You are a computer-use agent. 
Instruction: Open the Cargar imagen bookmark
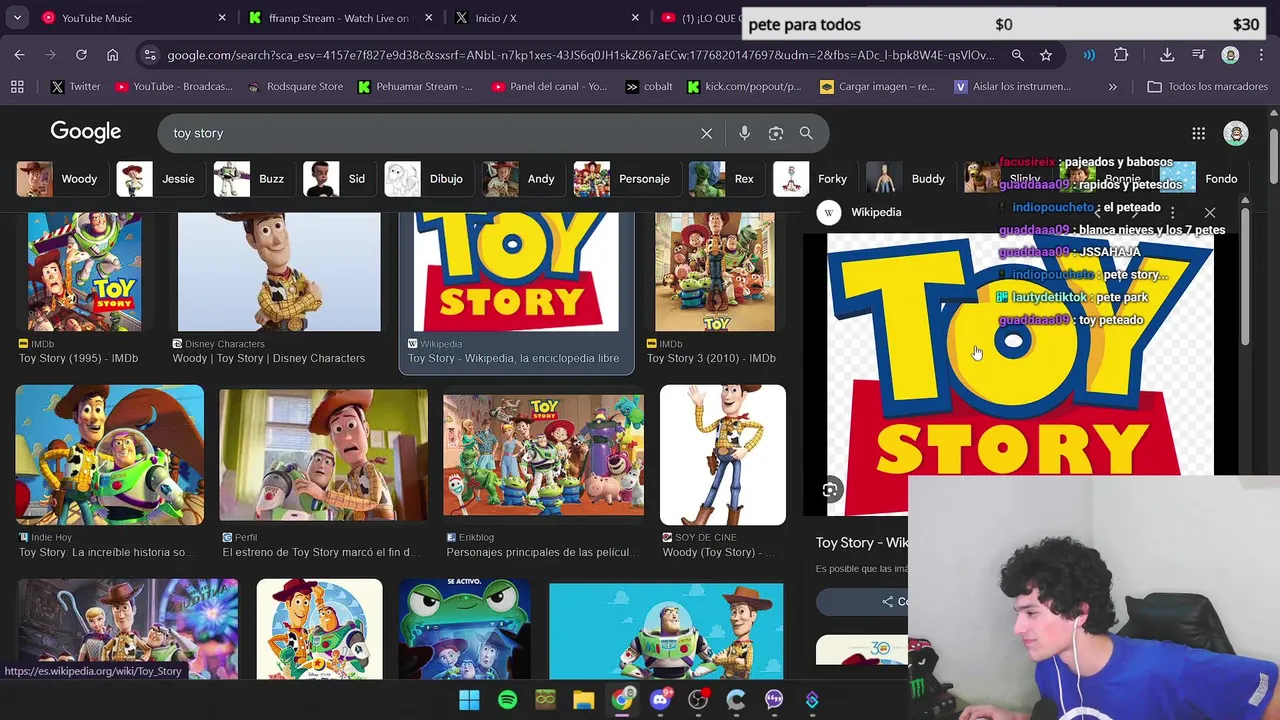pos(877,87)
